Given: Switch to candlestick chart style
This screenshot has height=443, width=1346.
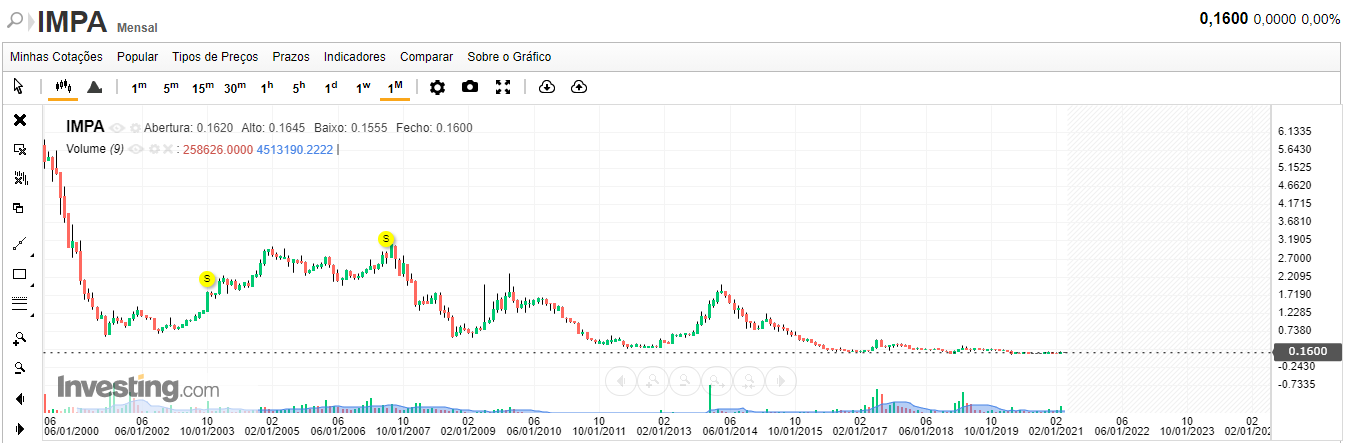Looking at the screenshot, I should [63, 87].
